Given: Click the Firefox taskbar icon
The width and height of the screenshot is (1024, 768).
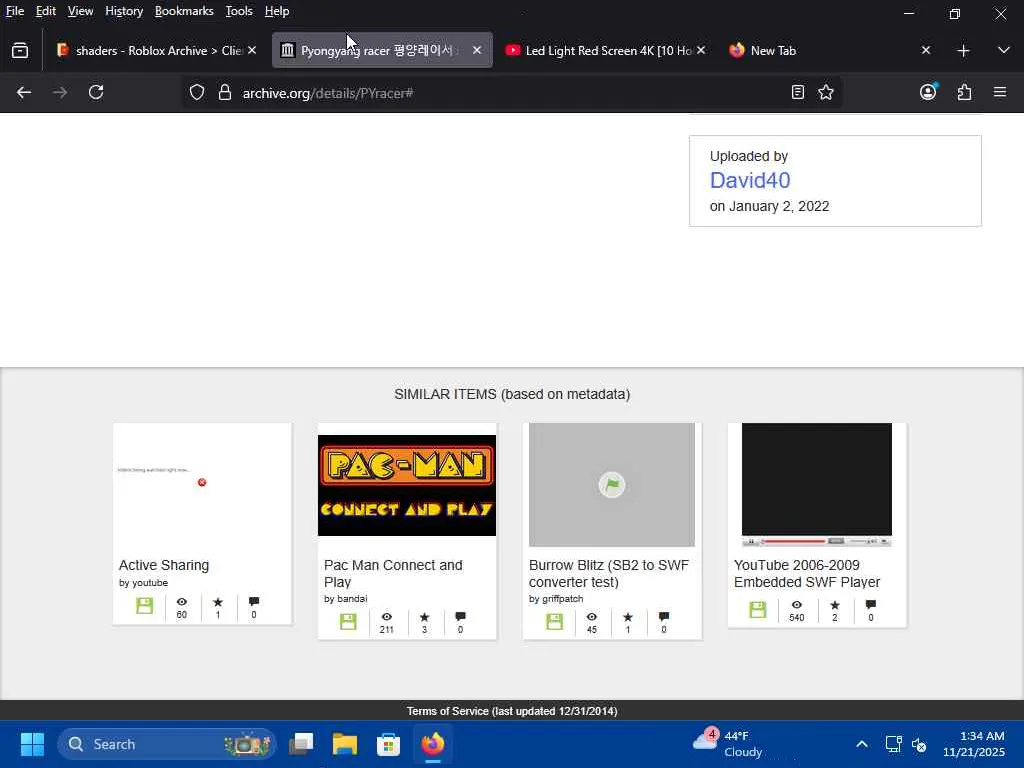Looking at the screenshot, I should [x=432, y=744].
